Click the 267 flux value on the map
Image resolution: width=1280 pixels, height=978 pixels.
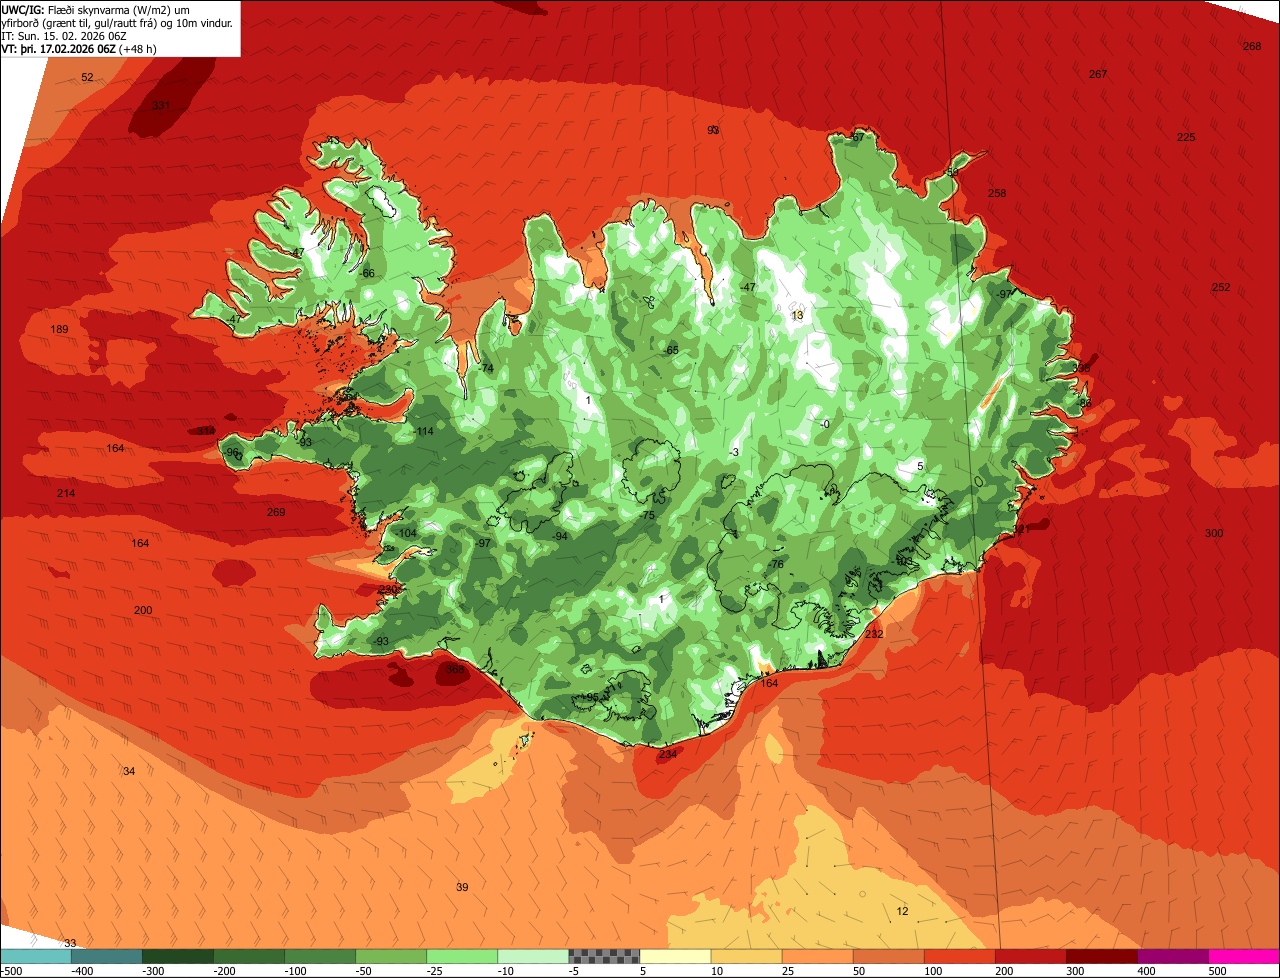coord(1098,74)
